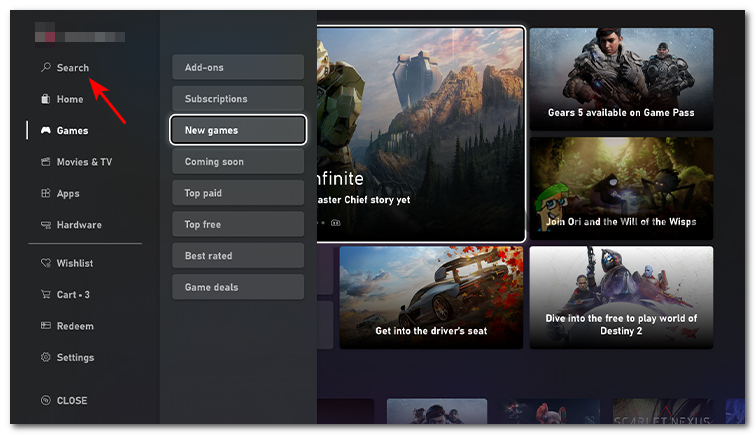Open the Halo Infinite featured tile
Screen dimensions: 756x435
(x=420, y=134)
